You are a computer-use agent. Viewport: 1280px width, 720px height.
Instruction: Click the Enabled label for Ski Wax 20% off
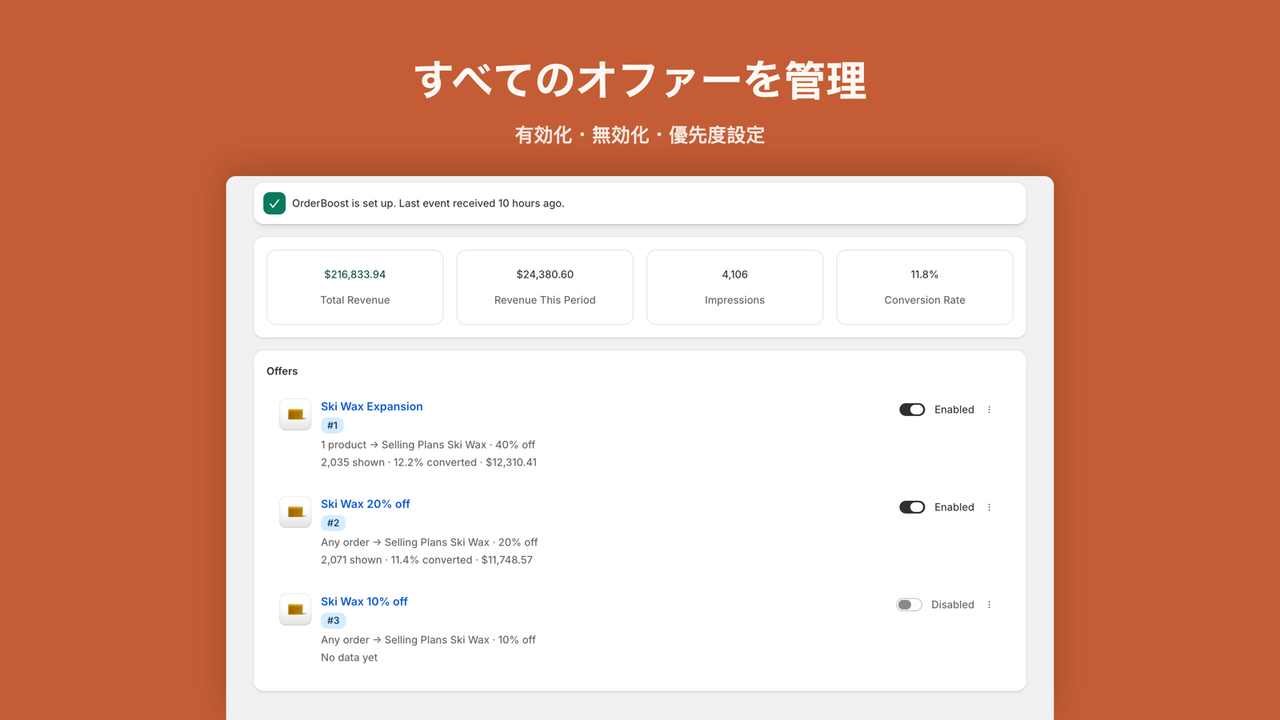954,507
